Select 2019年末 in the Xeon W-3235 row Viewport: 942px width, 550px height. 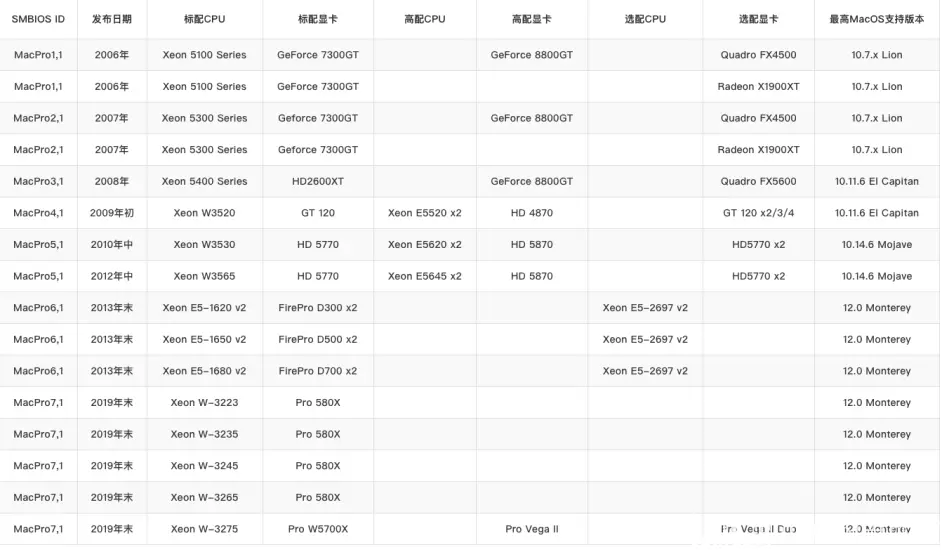112,434
